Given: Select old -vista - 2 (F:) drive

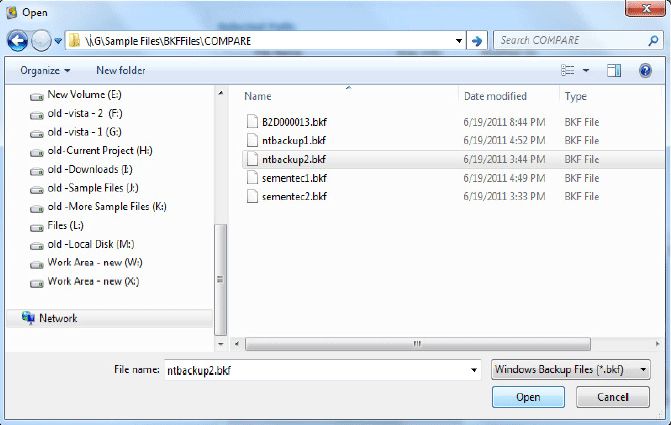Looking at the screenshot, I should point(85,113).
